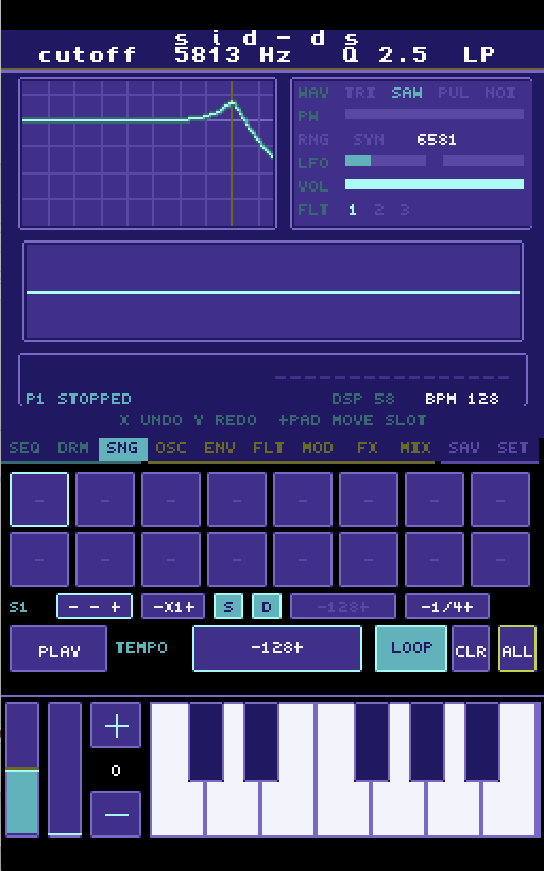Toggle the S button in song row
This screenshot has height=871, width=544.
coord(228,606)
